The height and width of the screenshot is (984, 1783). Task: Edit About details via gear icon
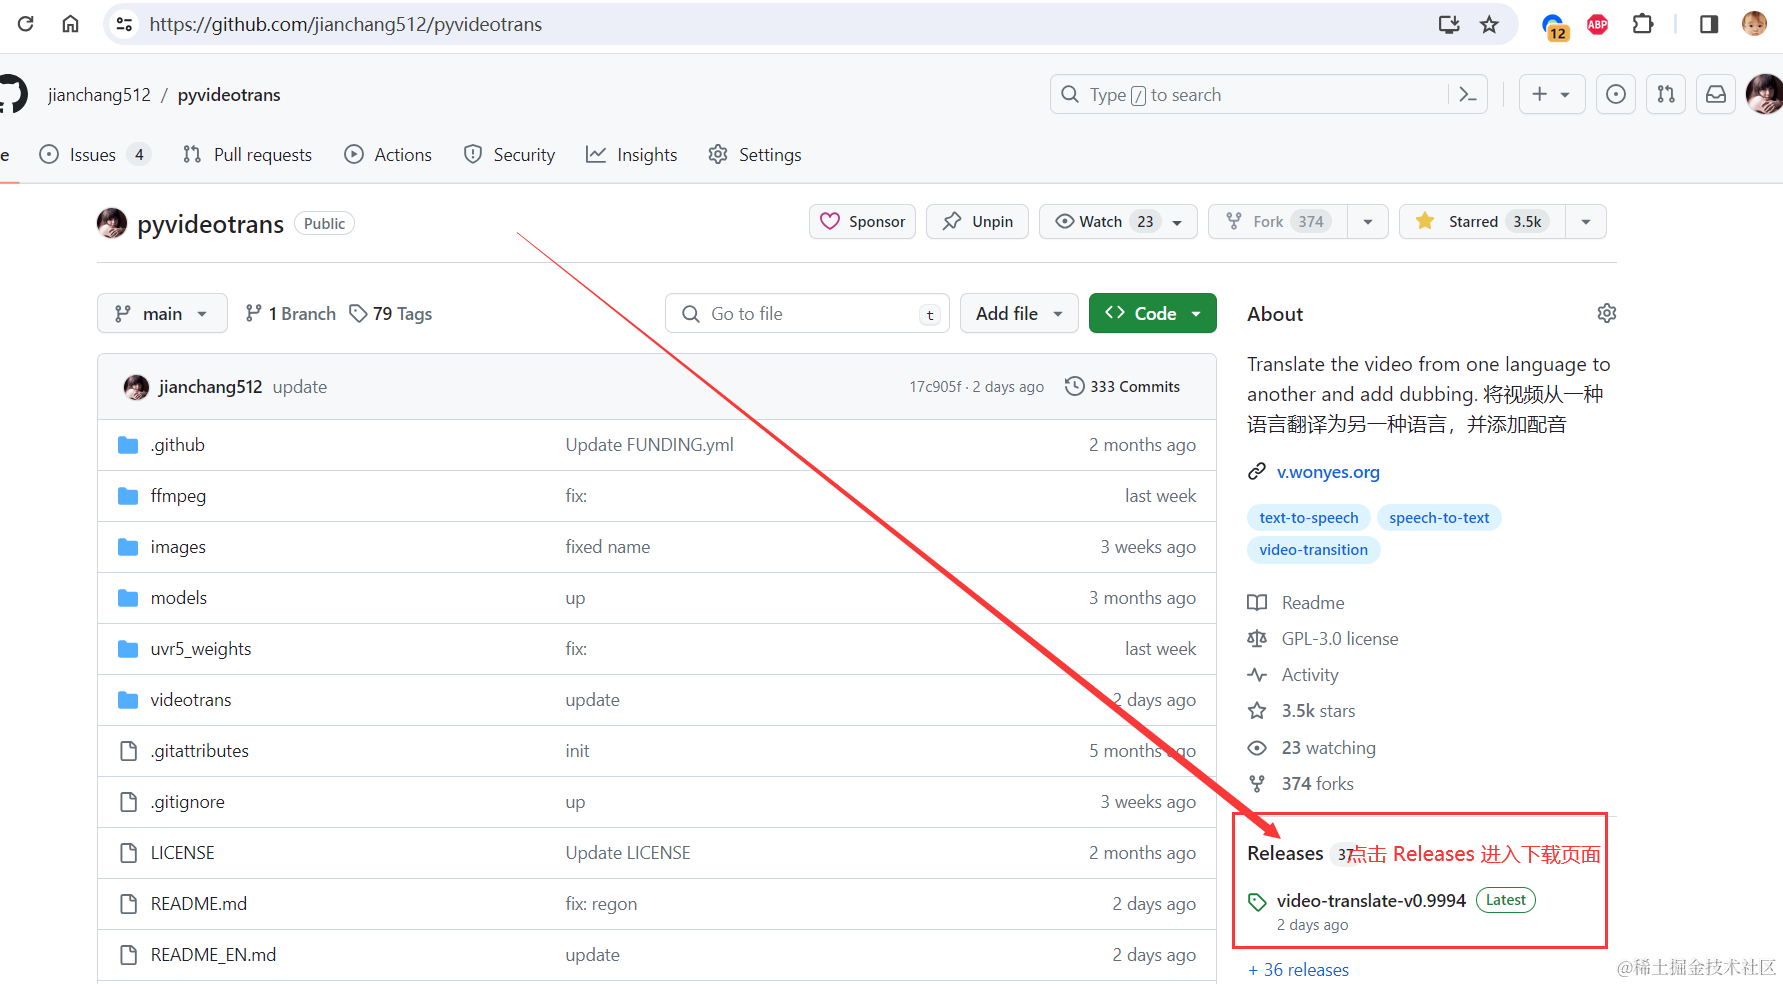click(x=1606, y=313)
